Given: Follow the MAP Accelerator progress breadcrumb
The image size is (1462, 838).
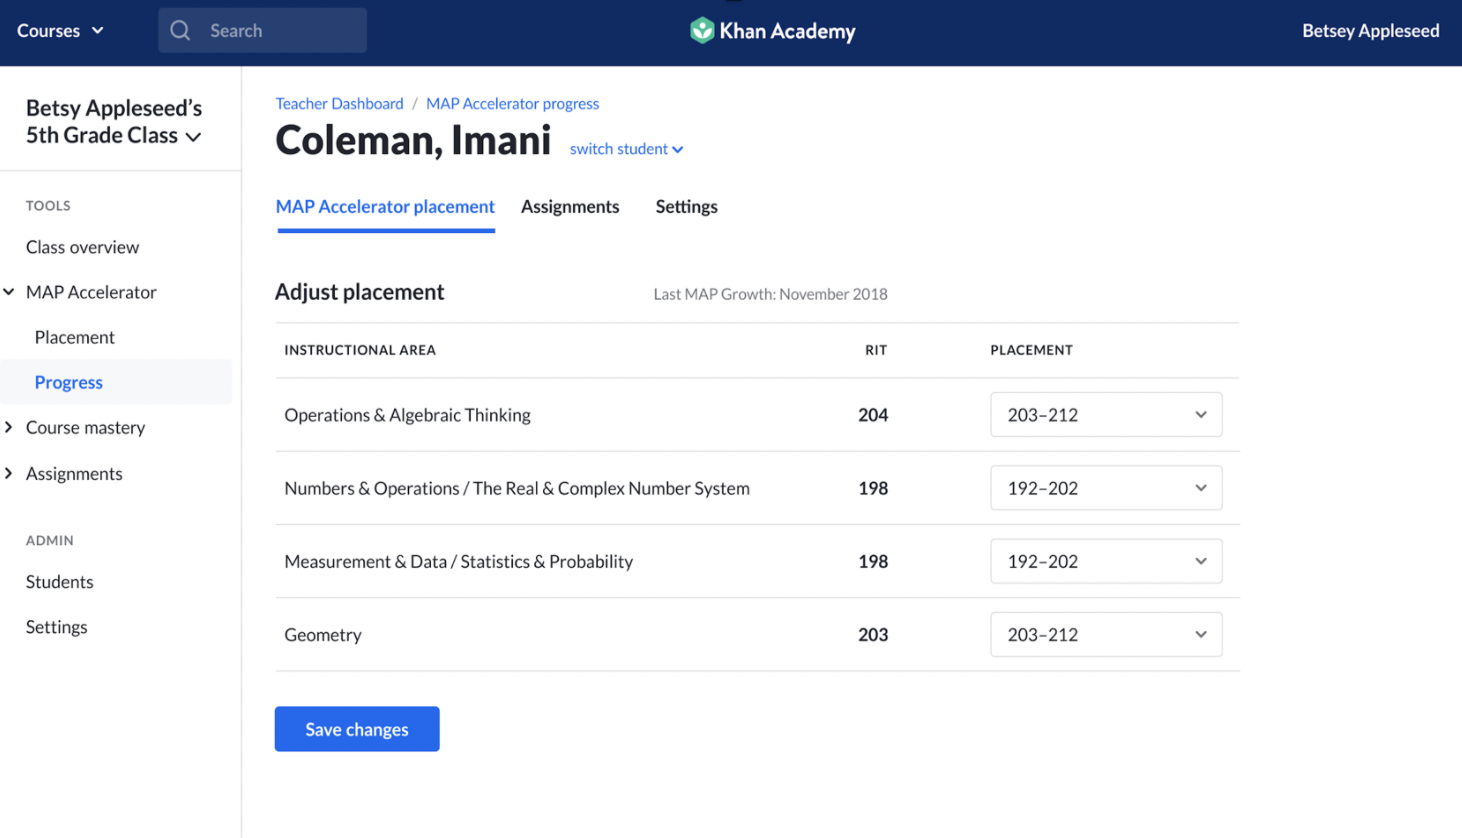Looking at the screenshot, I should pyautogui.click(x=512, y=103).
